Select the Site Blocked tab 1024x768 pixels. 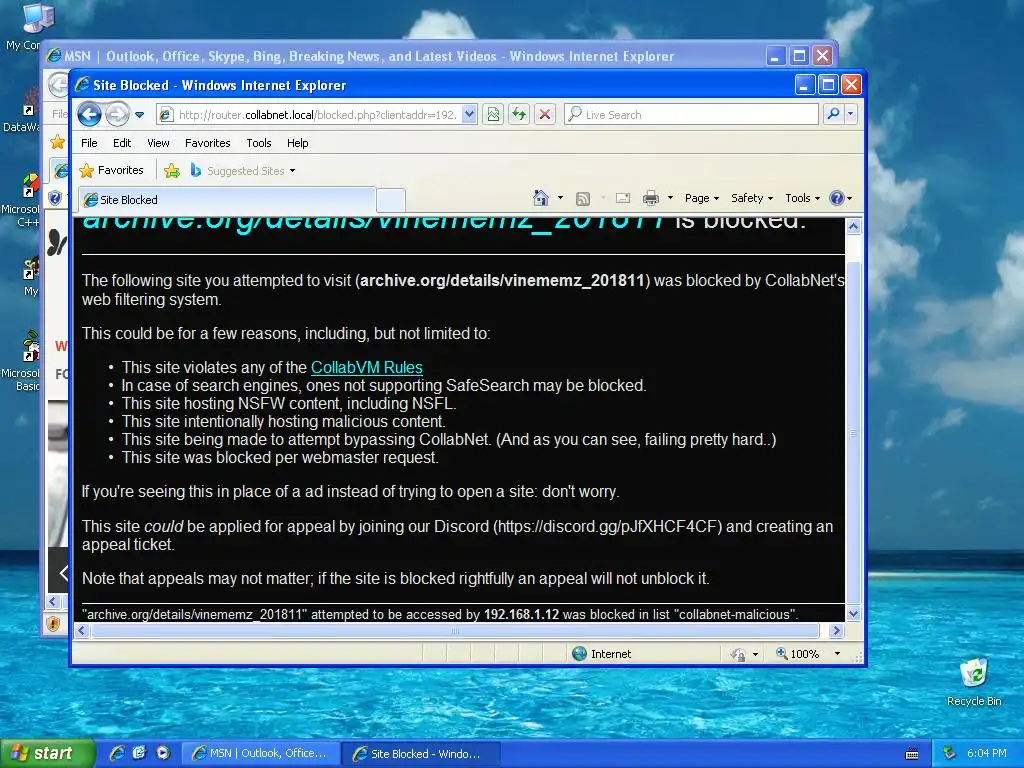point(226,200)
